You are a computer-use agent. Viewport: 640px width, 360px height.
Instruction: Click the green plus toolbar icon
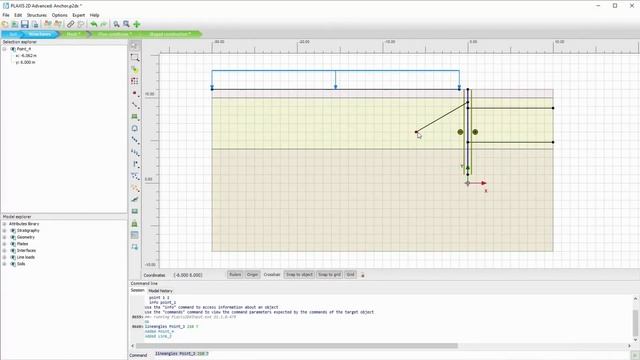pos(137,24)
